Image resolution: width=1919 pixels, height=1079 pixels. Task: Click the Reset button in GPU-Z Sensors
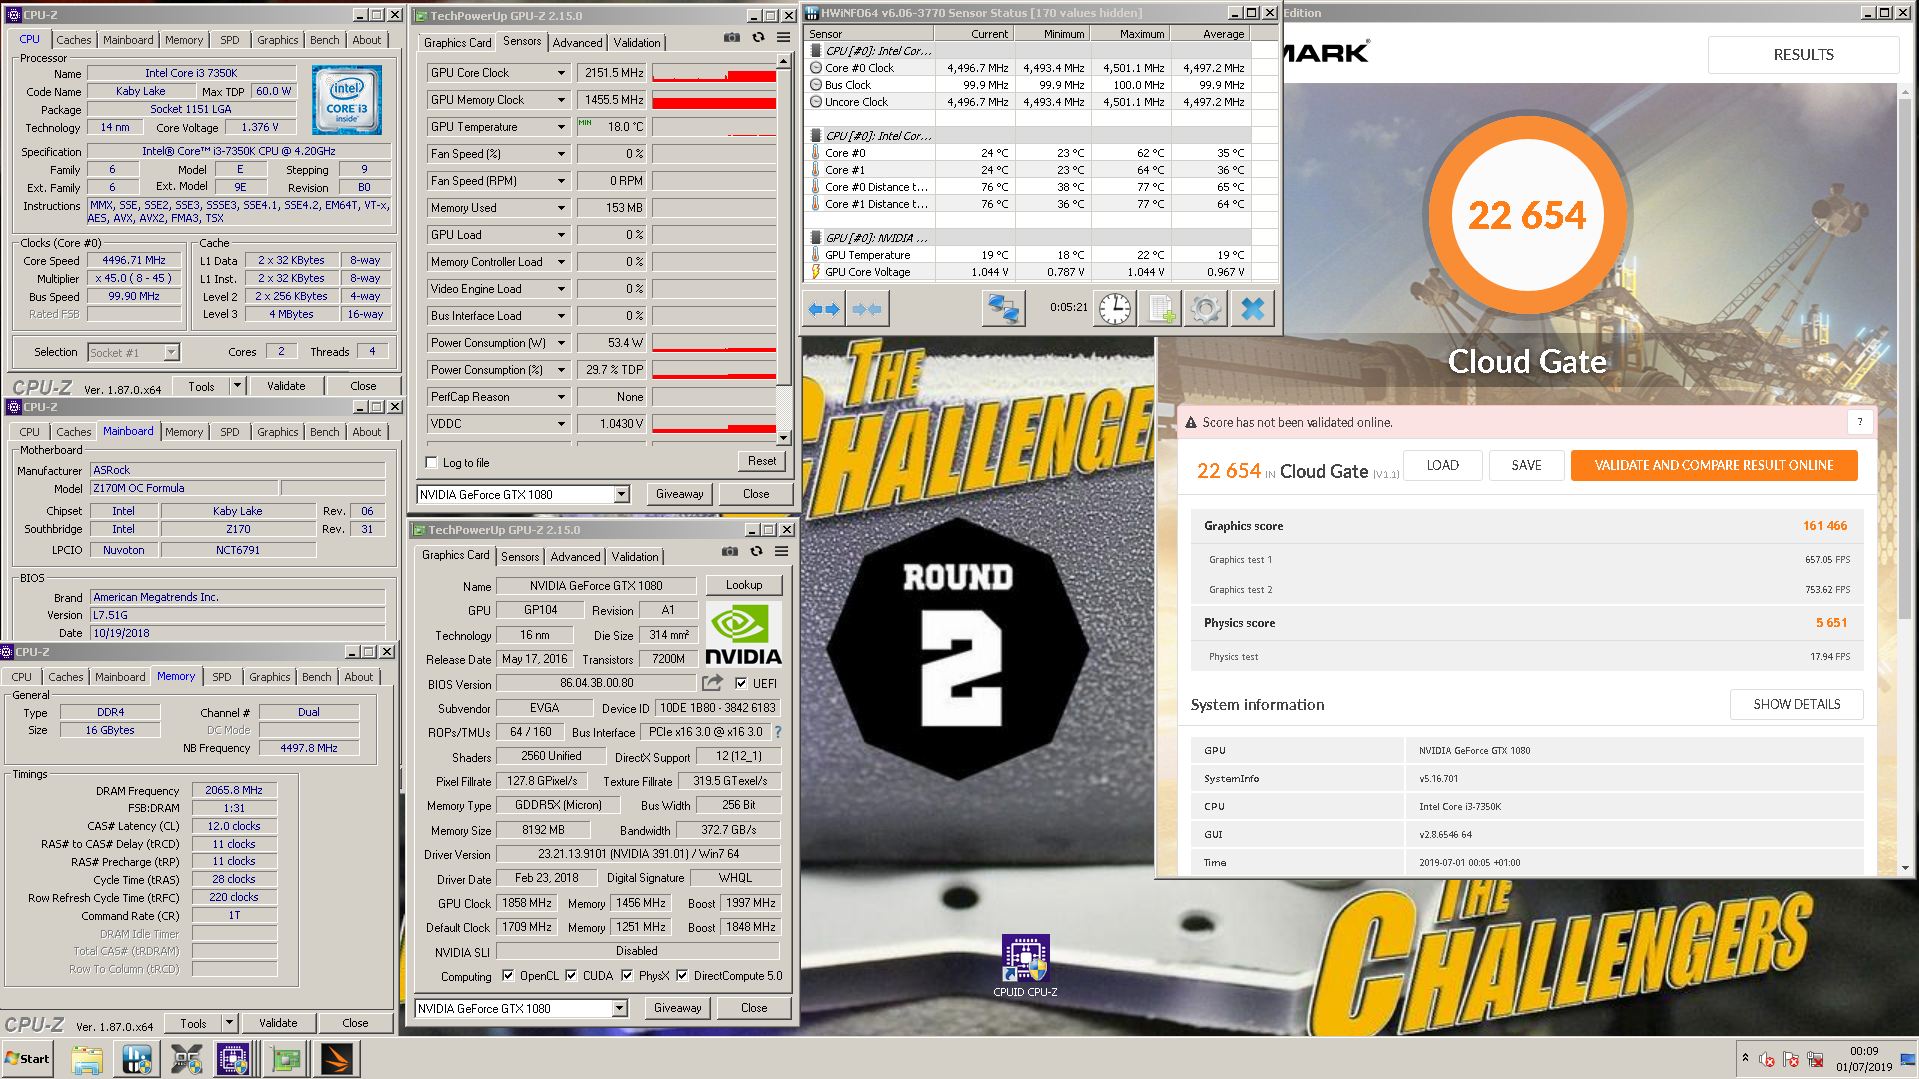click(x=761, y=461)
